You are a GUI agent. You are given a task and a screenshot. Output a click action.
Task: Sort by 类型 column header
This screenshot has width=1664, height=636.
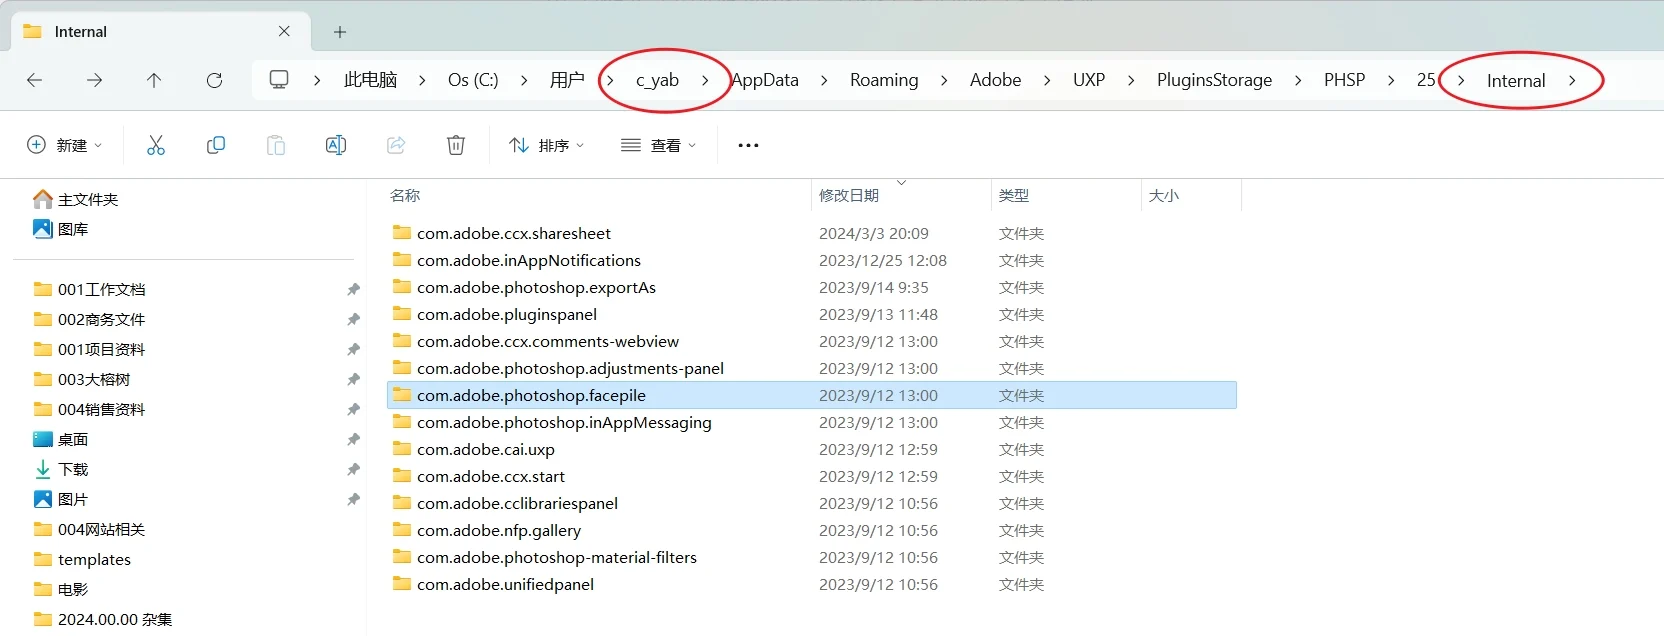pos(1014,196)
